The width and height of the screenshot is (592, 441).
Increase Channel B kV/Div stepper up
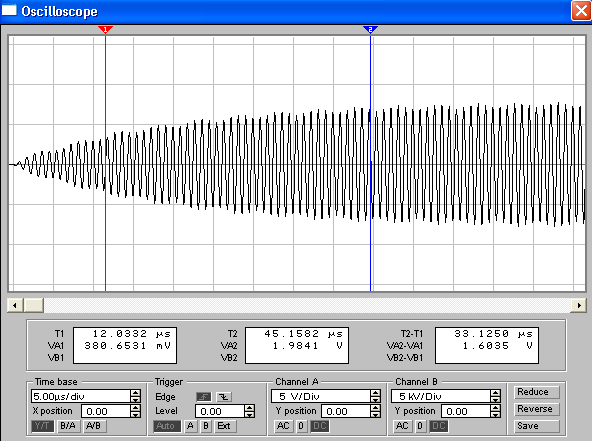[x=495, y=393]
